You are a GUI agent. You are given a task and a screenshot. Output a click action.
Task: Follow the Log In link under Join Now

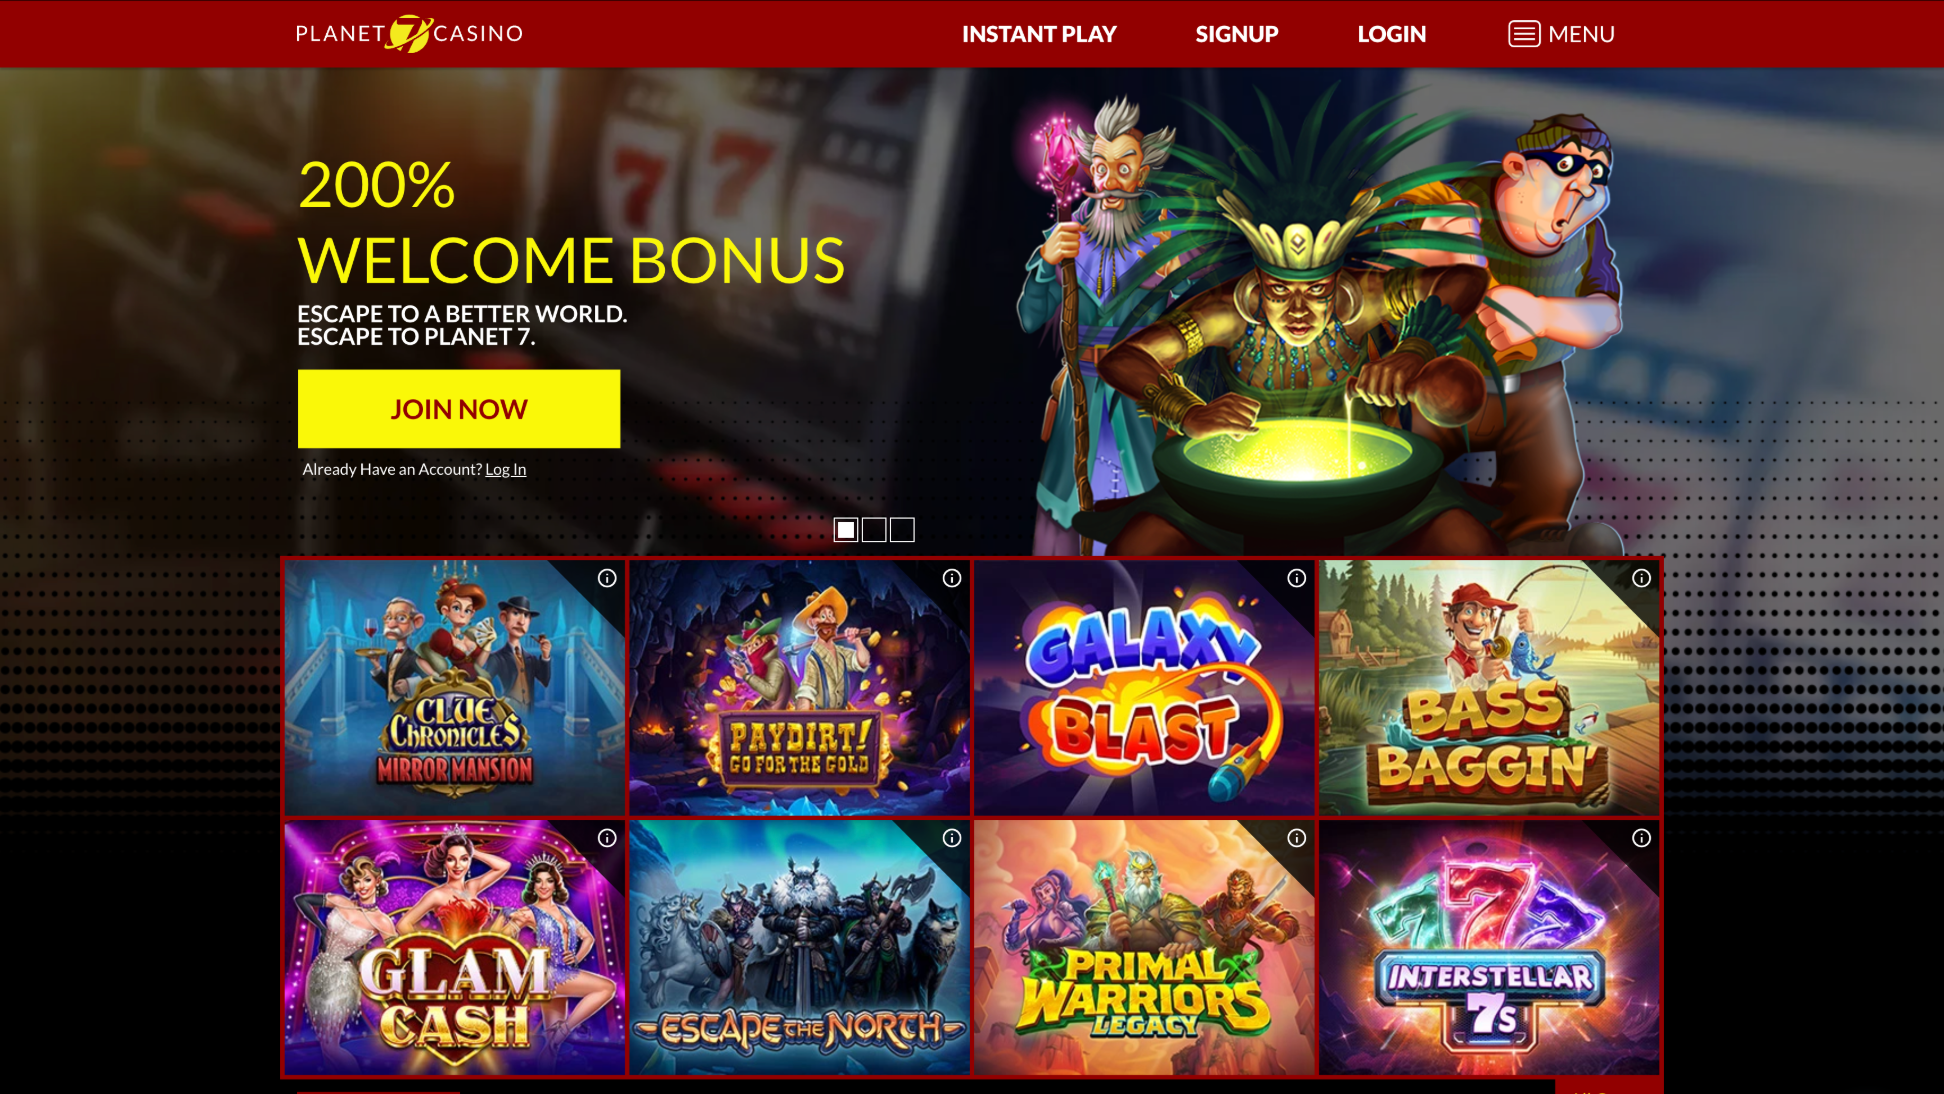(505, 469)
